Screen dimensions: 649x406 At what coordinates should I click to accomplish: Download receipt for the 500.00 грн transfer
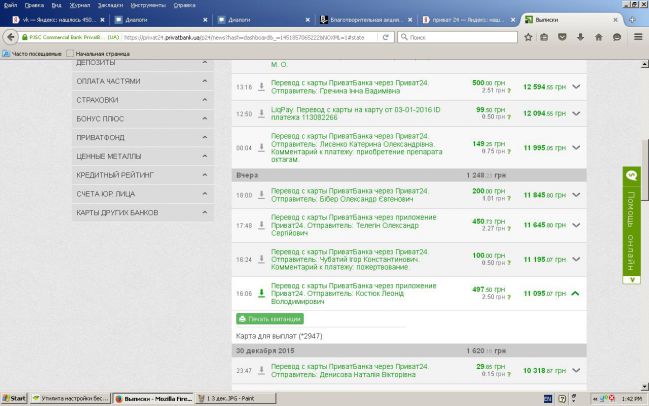click(x=261, y=86)
